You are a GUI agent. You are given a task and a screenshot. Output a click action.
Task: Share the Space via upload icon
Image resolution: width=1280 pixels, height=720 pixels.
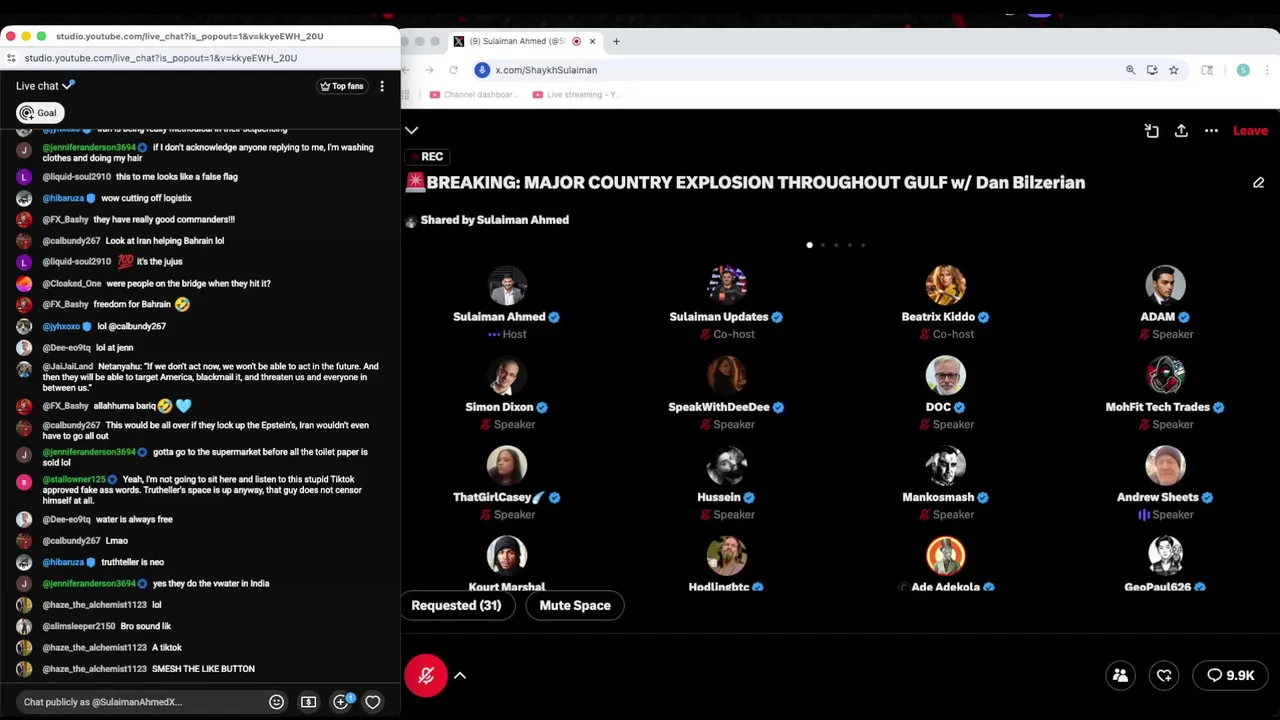(1181, 131)
